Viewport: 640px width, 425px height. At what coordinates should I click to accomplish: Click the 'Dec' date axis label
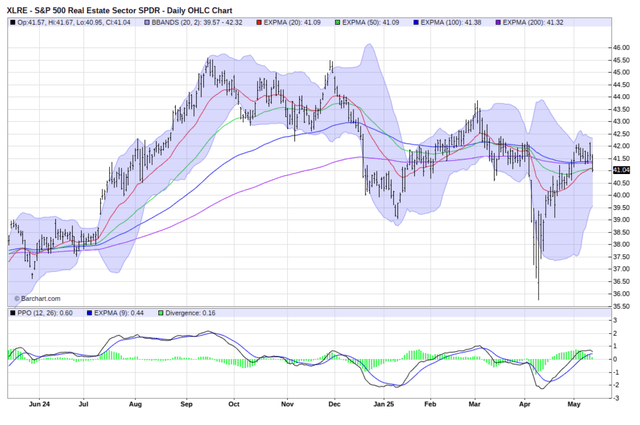tap(334, 404)
